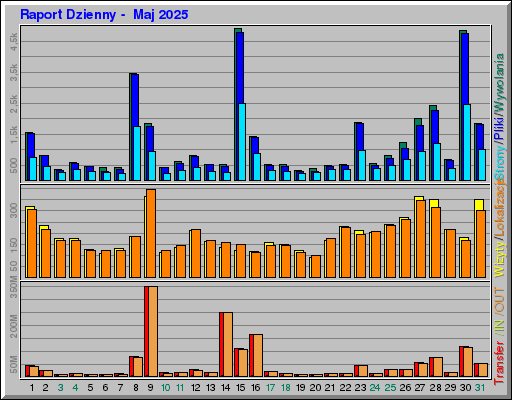Screen dimensions: 512x400
Task: Click day 9's orange visits bar
Action: point(151,233)
